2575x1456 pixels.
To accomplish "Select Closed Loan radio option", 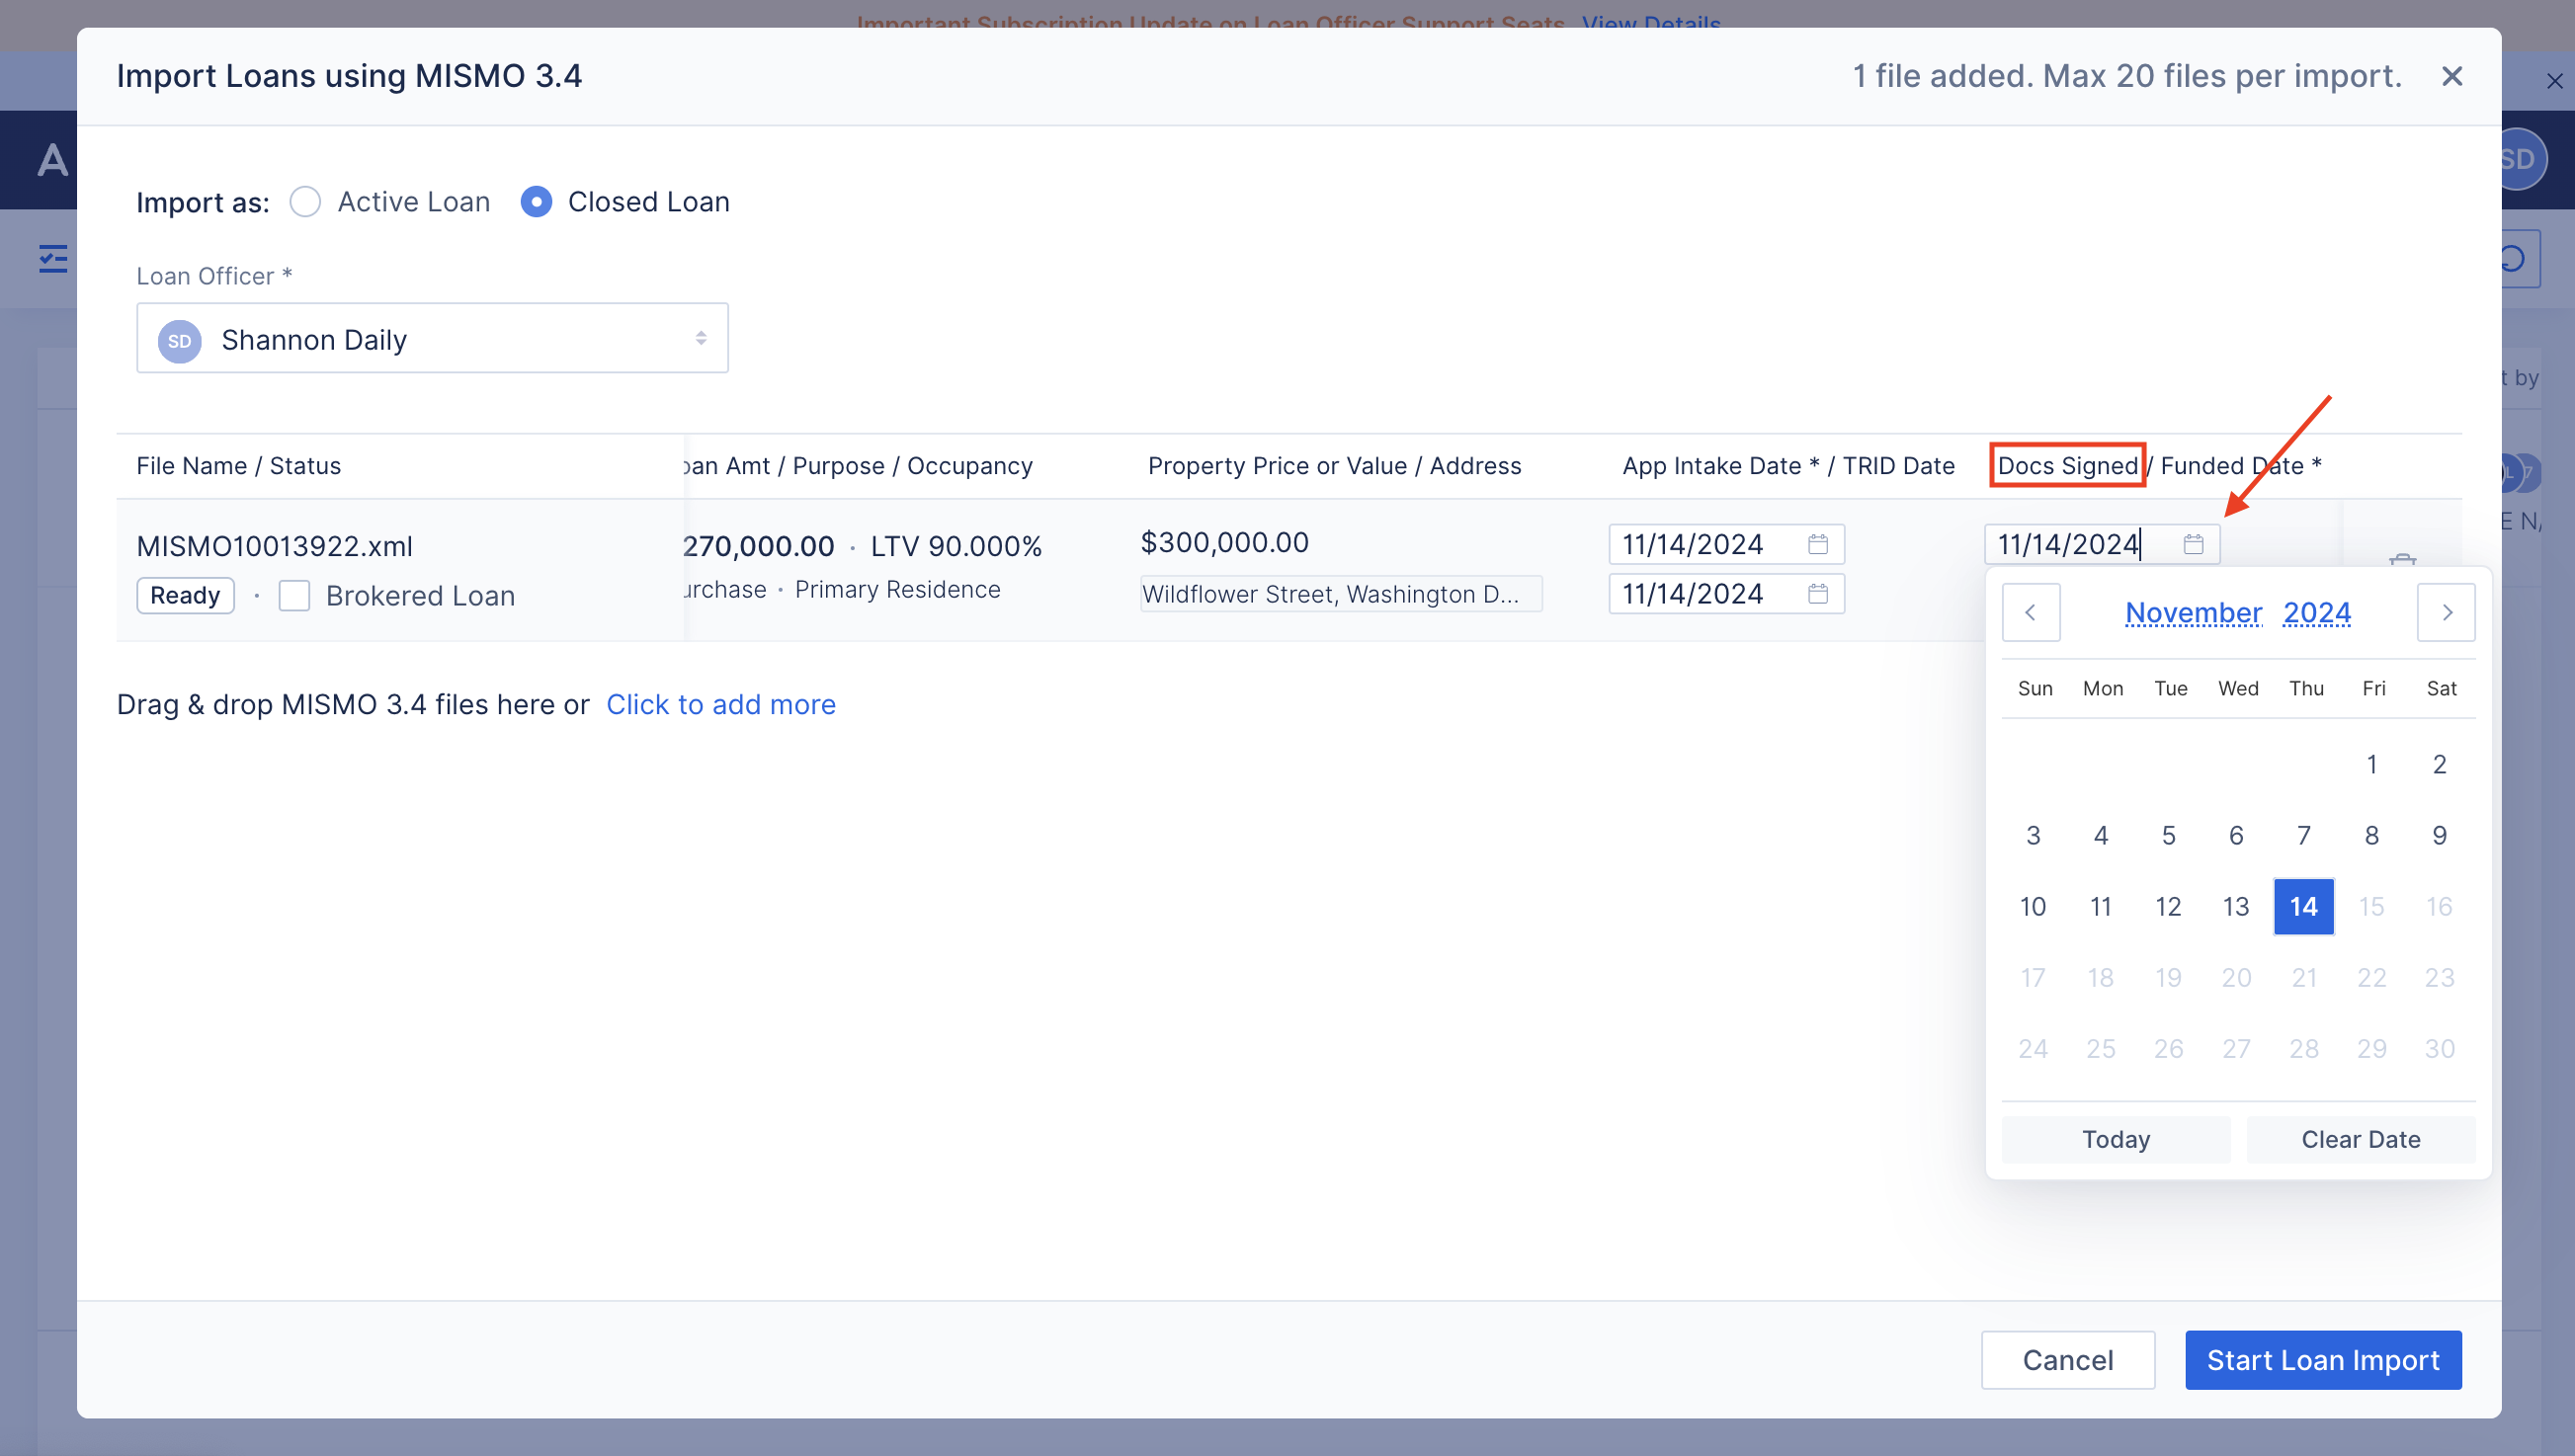I will point(536,202).
